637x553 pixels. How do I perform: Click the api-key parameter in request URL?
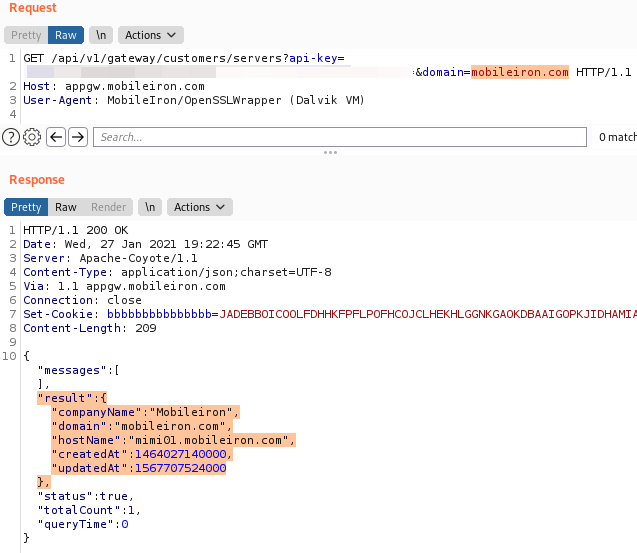point(312,59)
